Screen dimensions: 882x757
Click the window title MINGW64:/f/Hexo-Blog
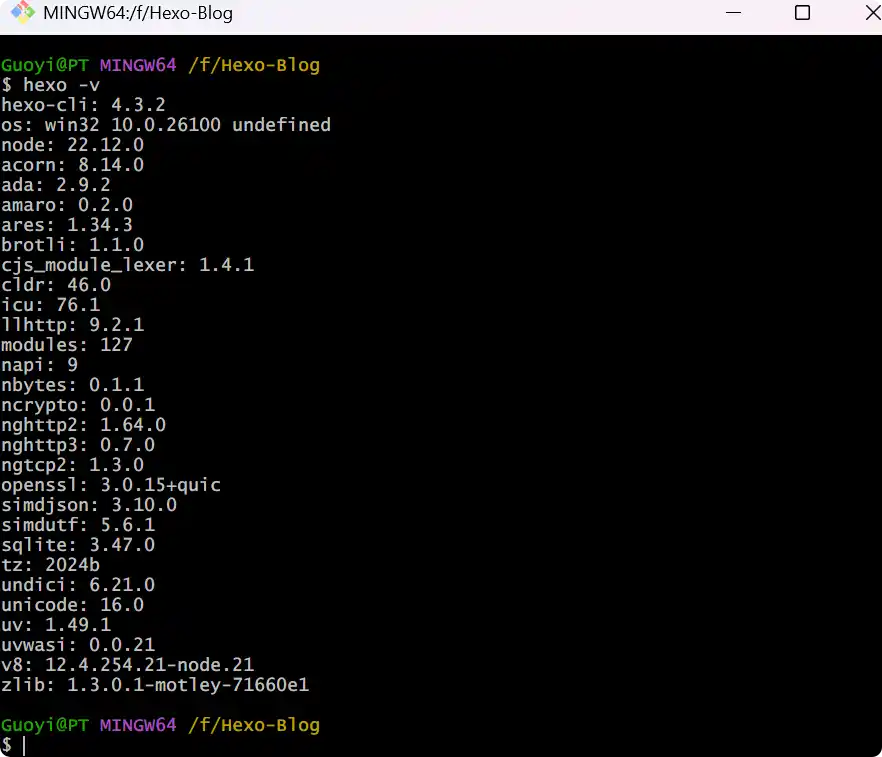[138, 13]
